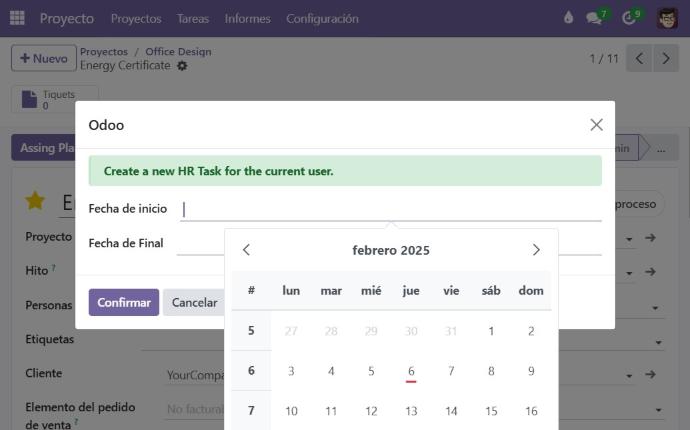Viewport: 690px width, 430px height.
Task: Select February 1 in calendar
Action: [491, 331]
